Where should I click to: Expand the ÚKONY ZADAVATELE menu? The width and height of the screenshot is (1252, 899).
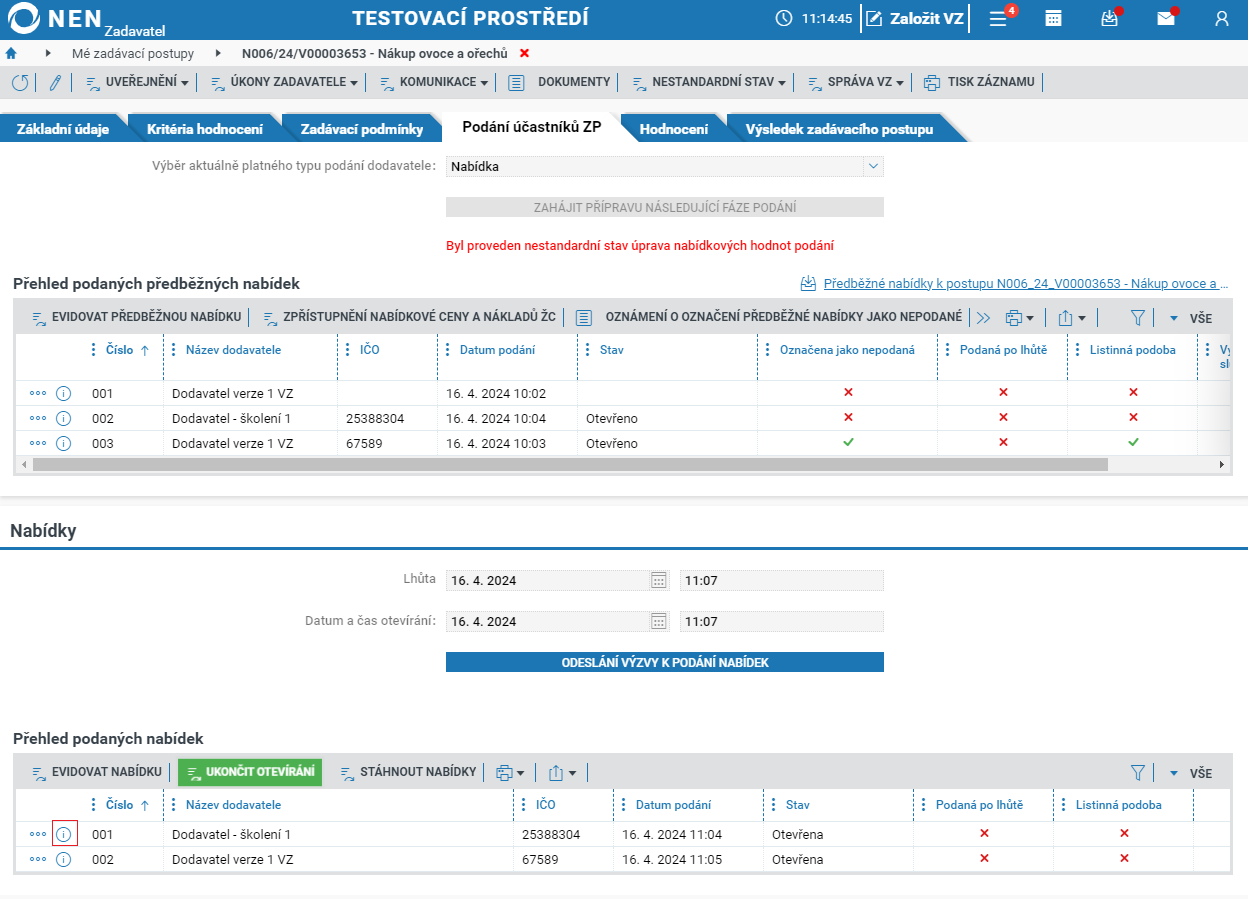[283, 82]
